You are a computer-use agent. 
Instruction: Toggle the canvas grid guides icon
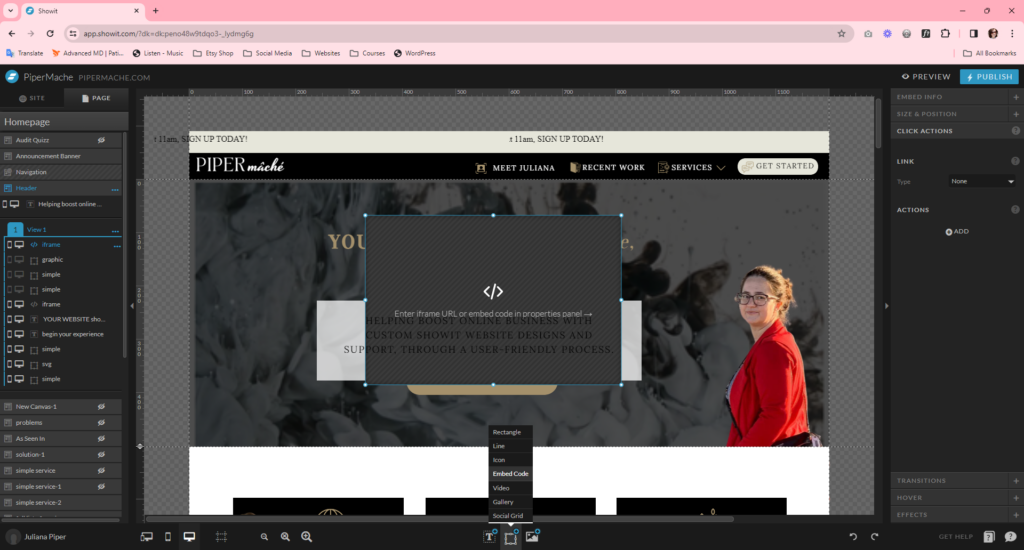(x=221, y=537)
